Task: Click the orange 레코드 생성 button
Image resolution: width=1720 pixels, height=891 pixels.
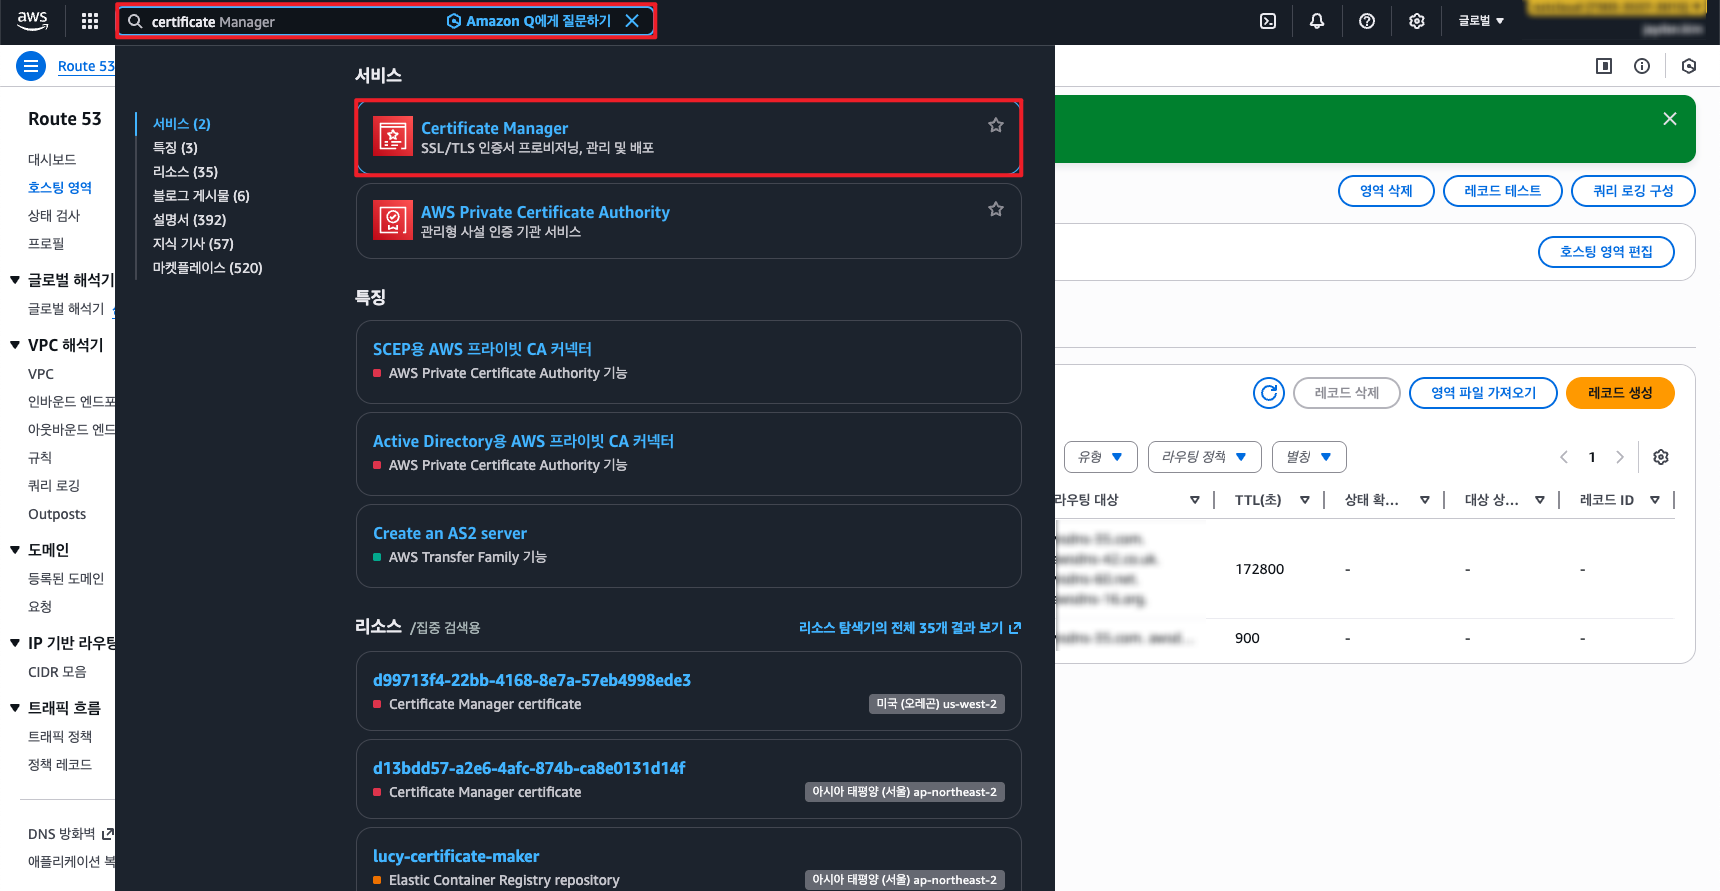Action: [1620, 393]
